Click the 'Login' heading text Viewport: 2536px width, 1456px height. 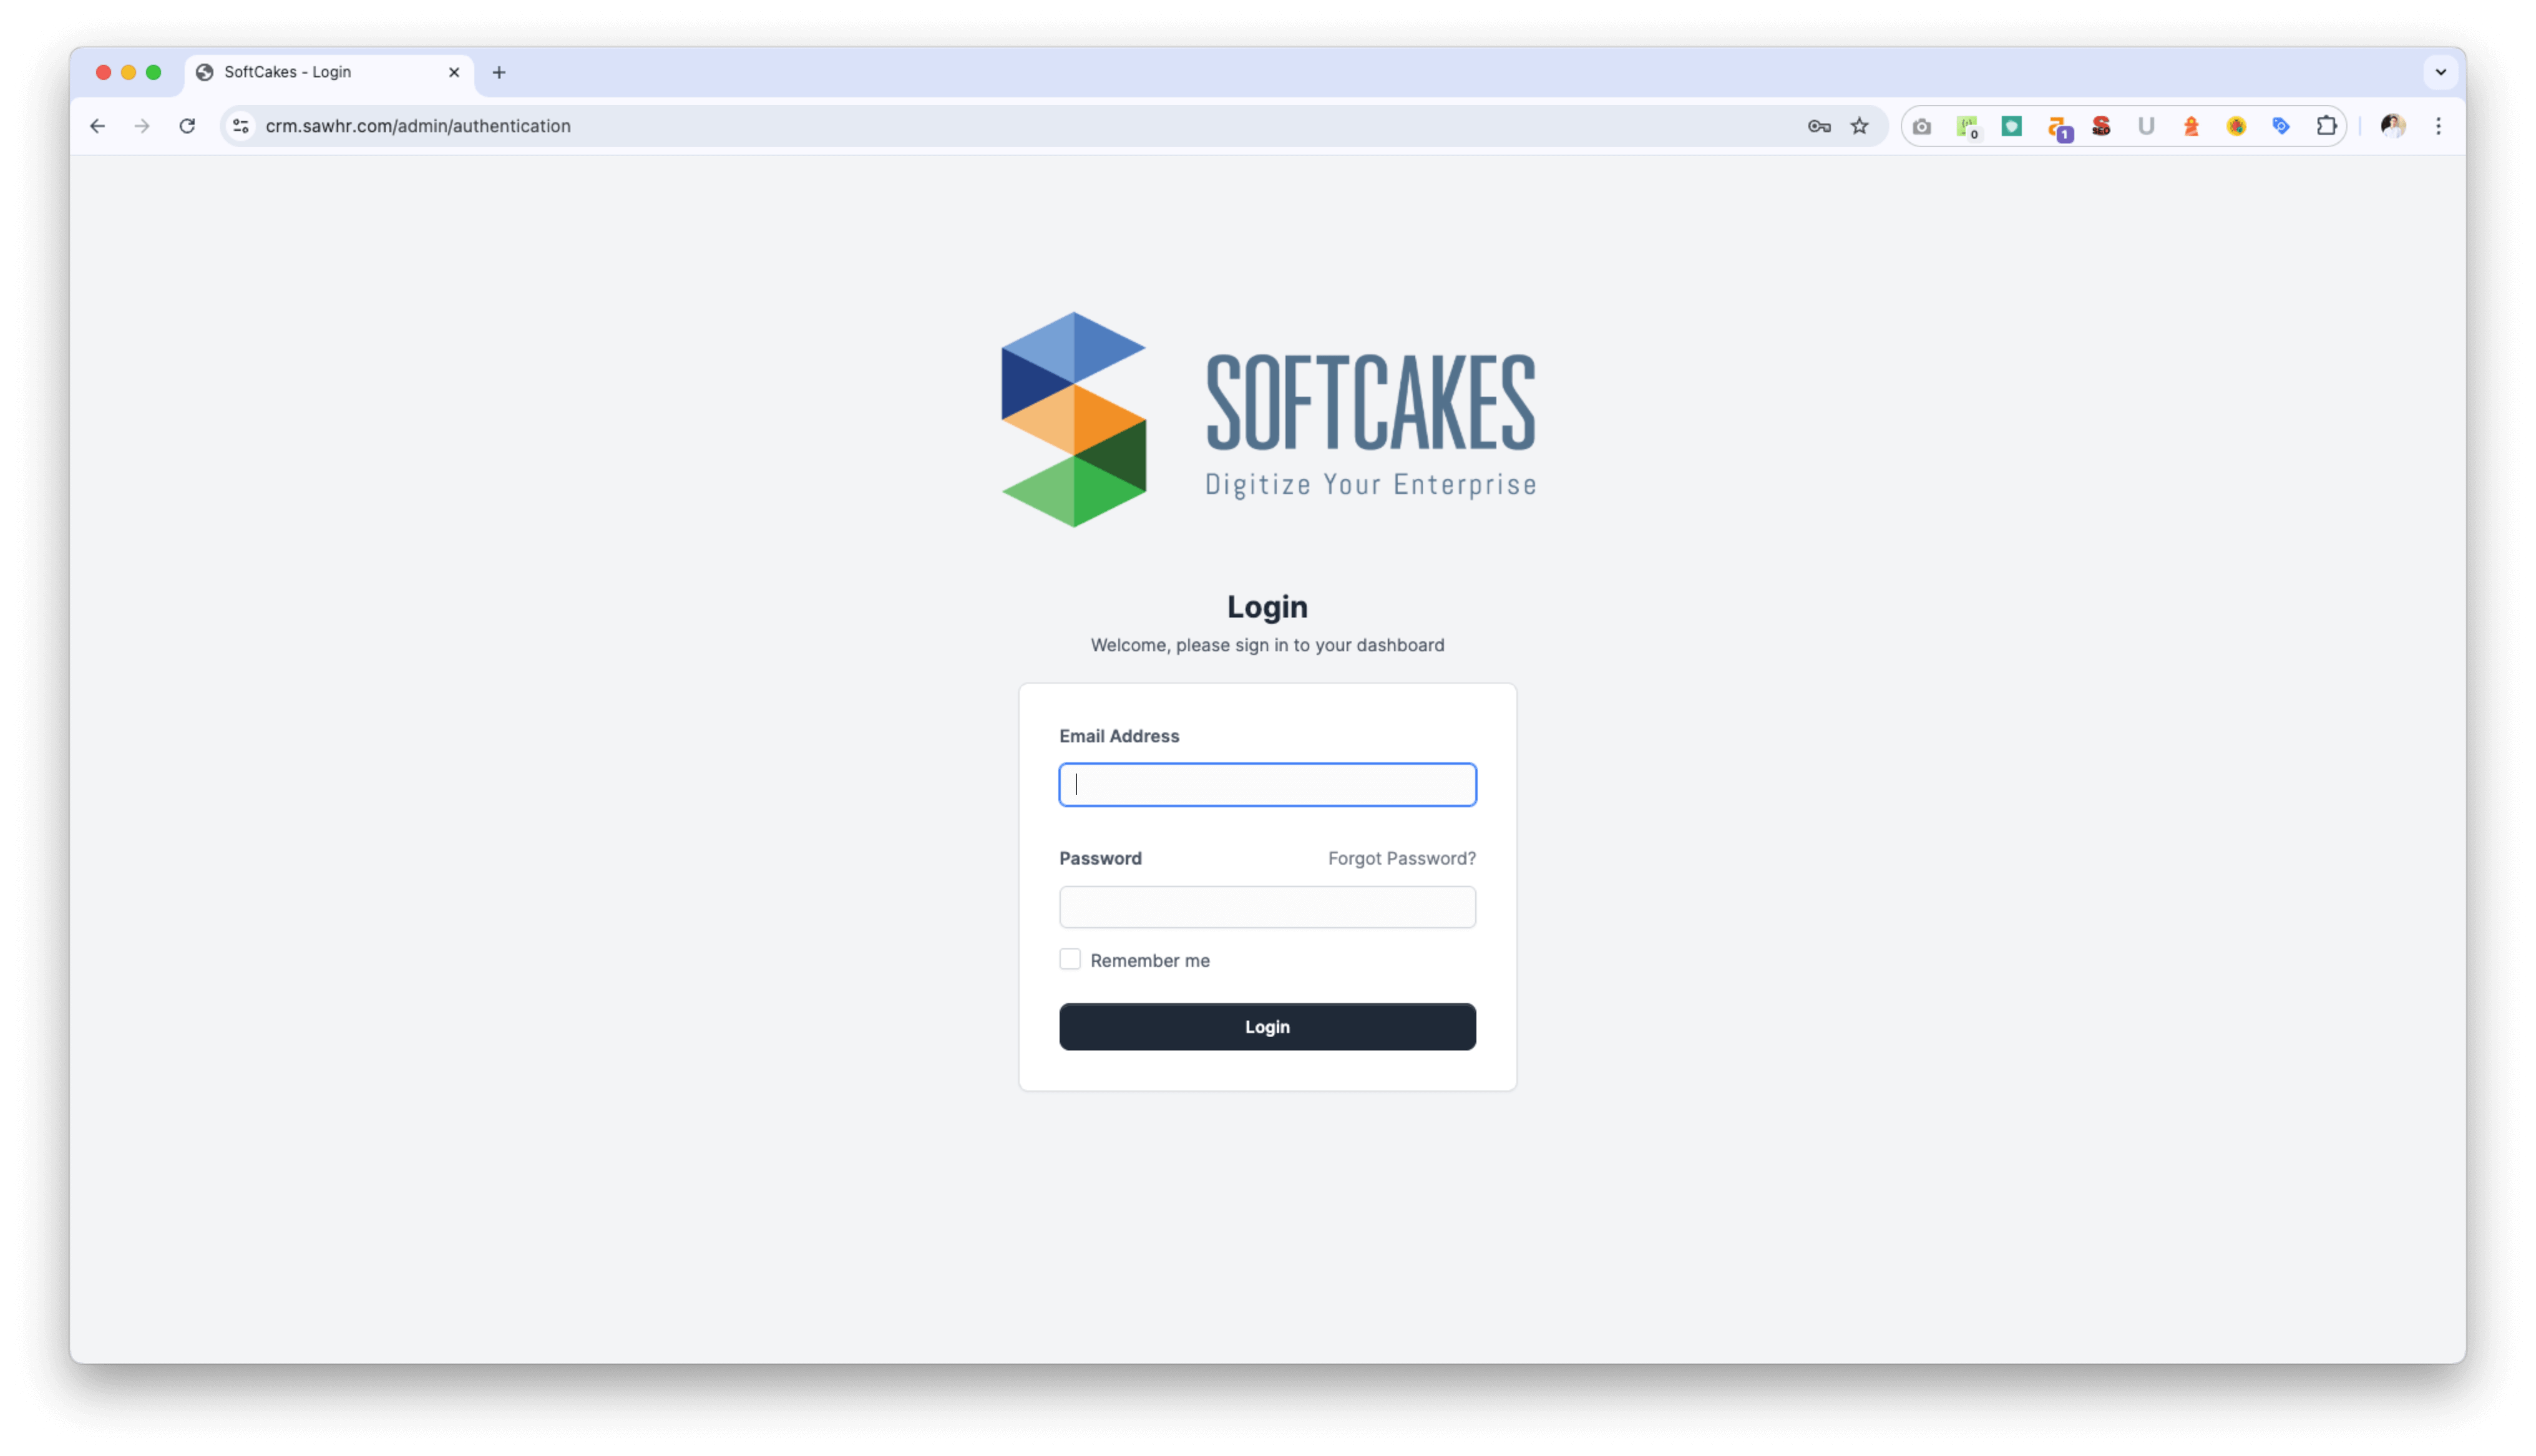coord(1267,607)
